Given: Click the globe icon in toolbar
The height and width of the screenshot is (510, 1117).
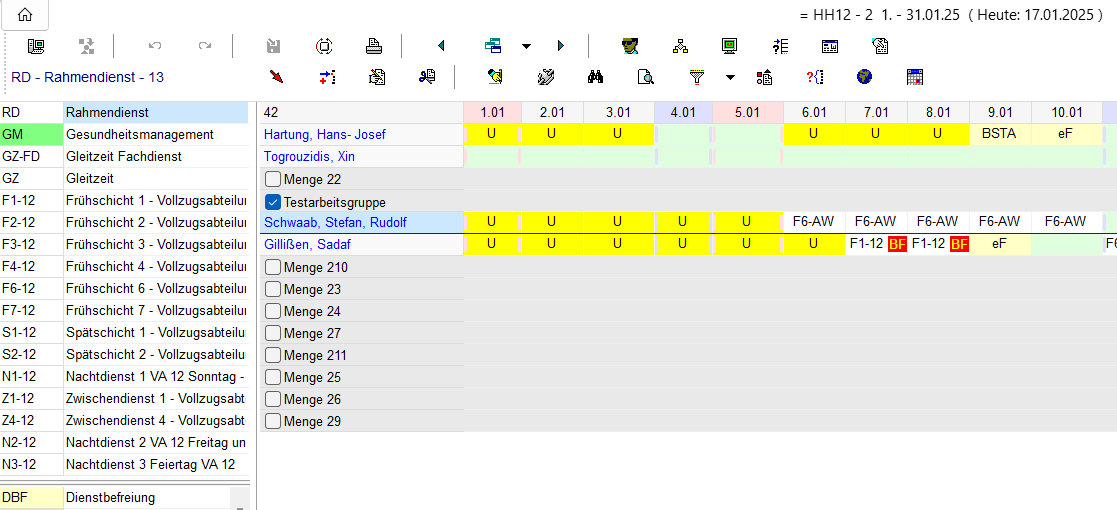Looking at the screenshot, I should coord(865,76).
